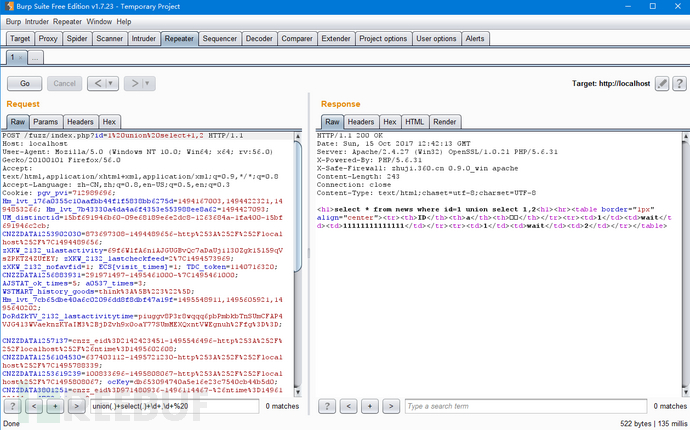Switch to the Scanner tab
This screenshot has height=430, width=690.
110,38
